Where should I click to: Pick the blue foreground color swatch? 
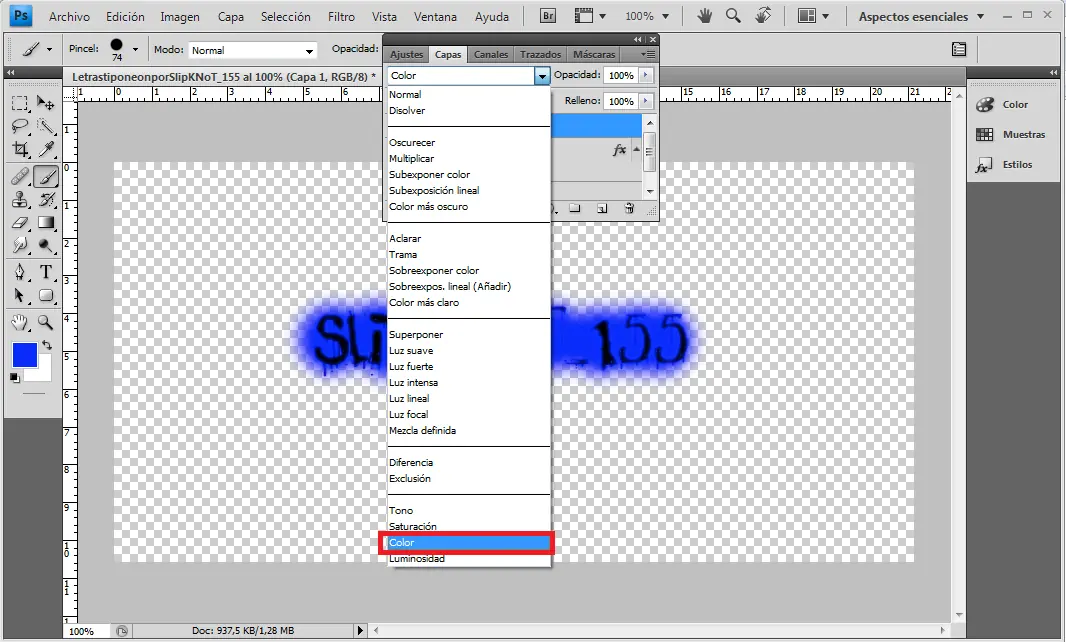(24, 355)
